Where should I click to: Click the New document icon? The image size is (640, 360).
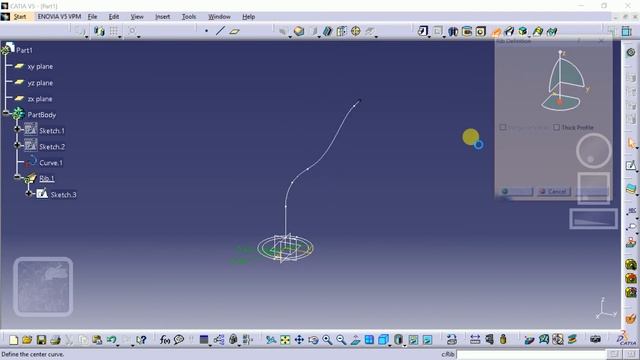click(x=13, y=340)
